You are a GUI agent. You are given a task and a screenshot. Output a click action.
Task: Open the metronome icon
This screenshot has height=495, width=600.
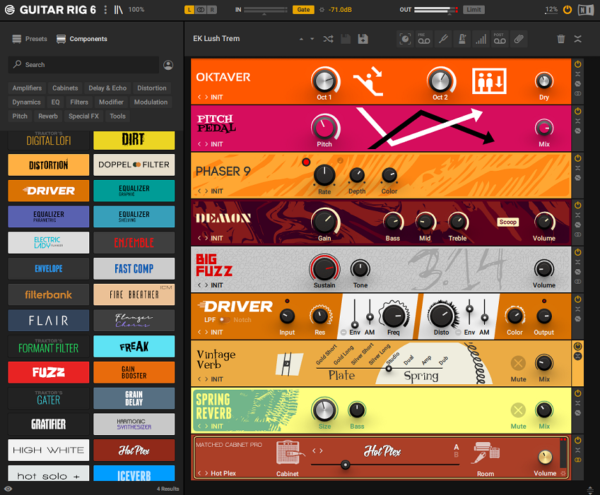[462, 39]
